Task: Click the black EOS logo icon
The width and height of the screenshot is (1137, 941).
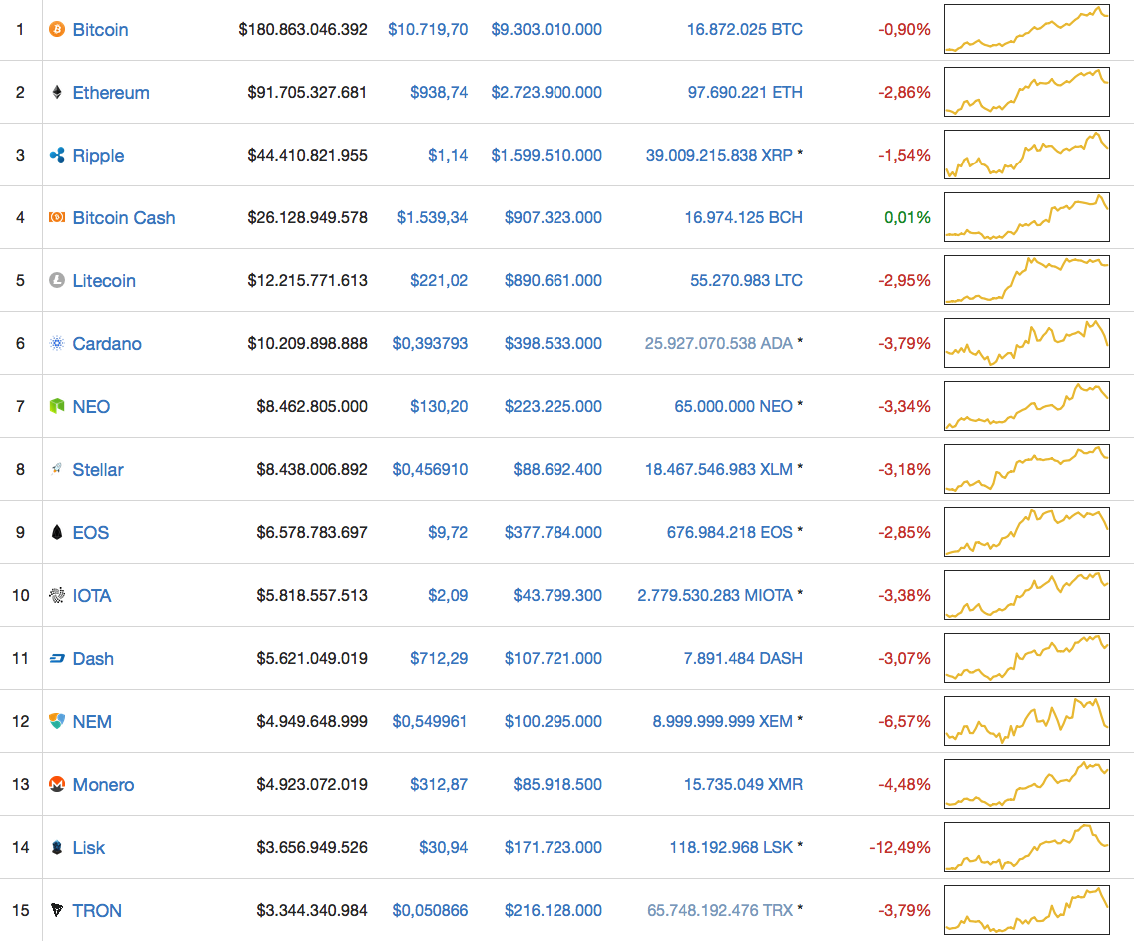Action: pos(57,532)
